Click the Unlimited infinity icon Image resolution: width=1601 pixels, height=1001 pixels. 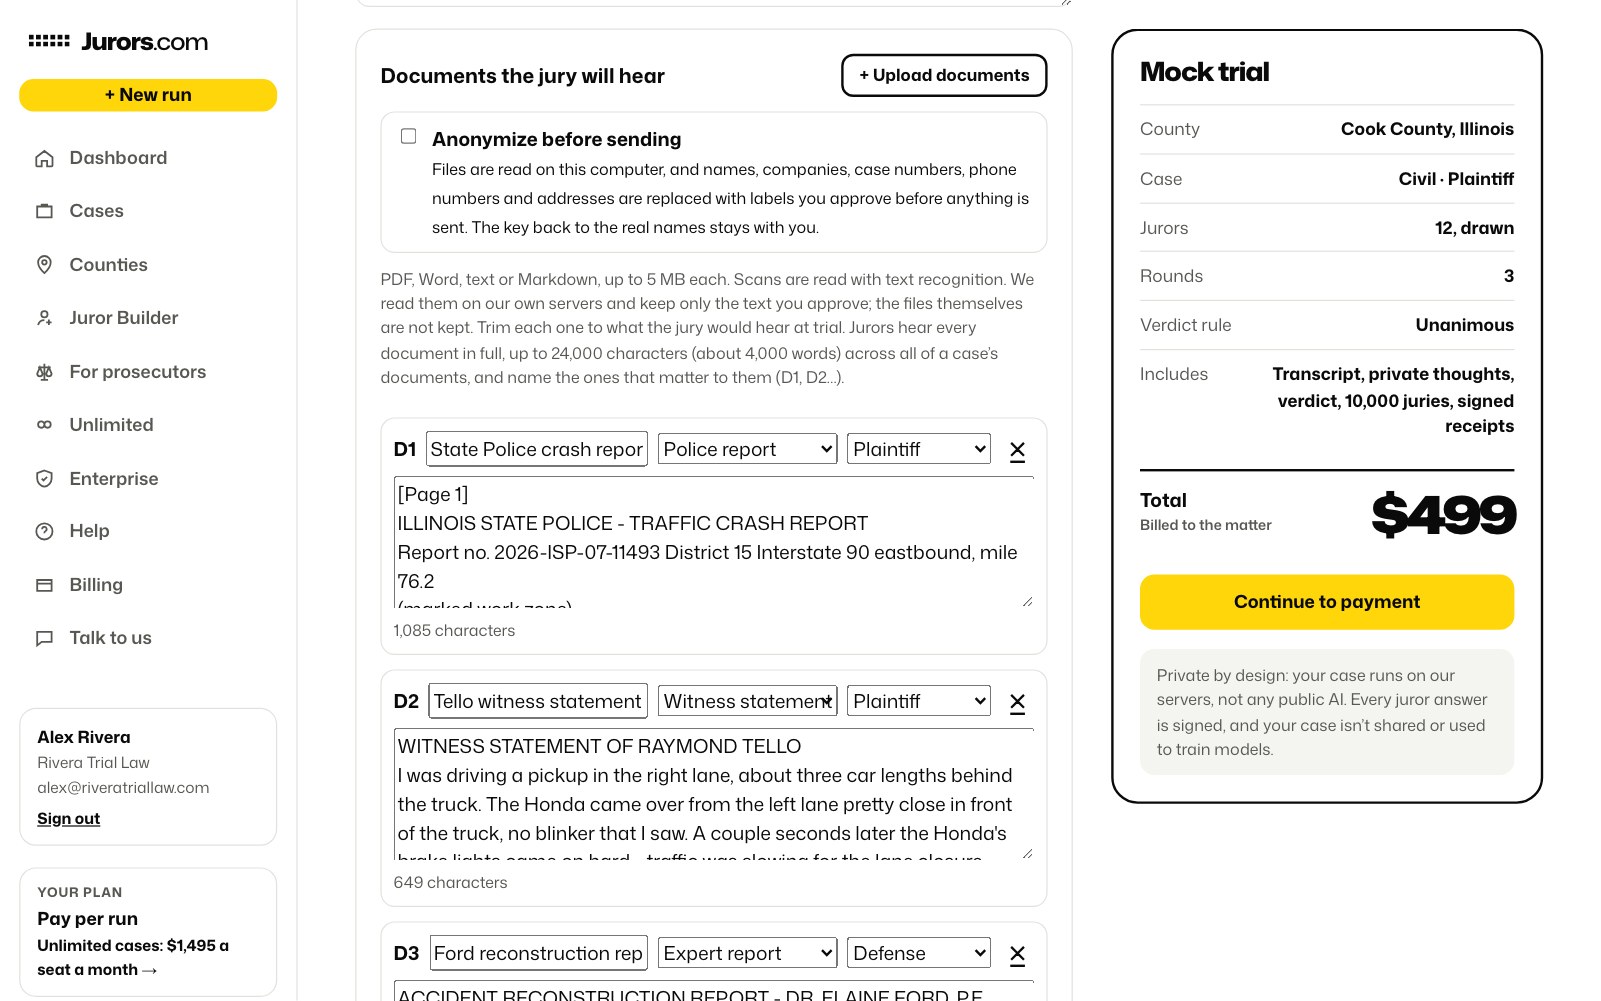tap(44, 425)
